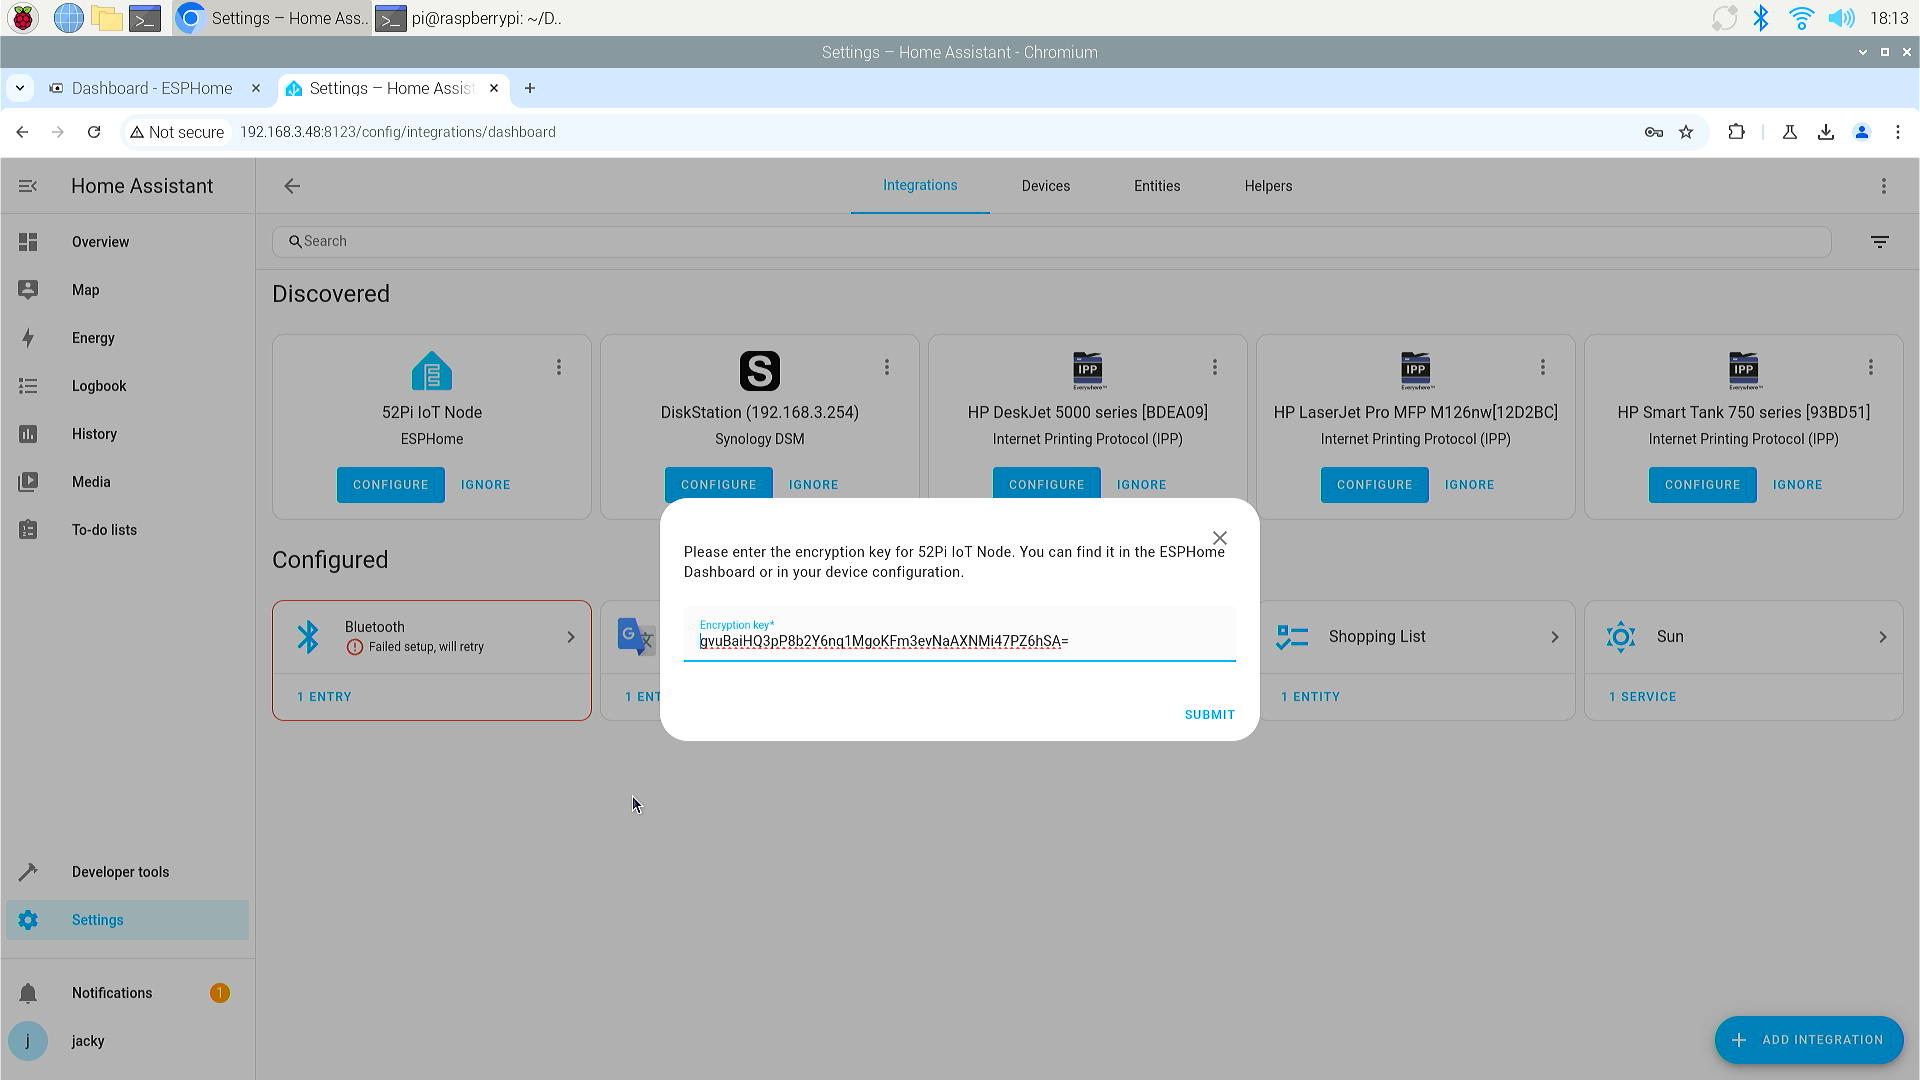Submit the encryption key

coord(1210,715)
